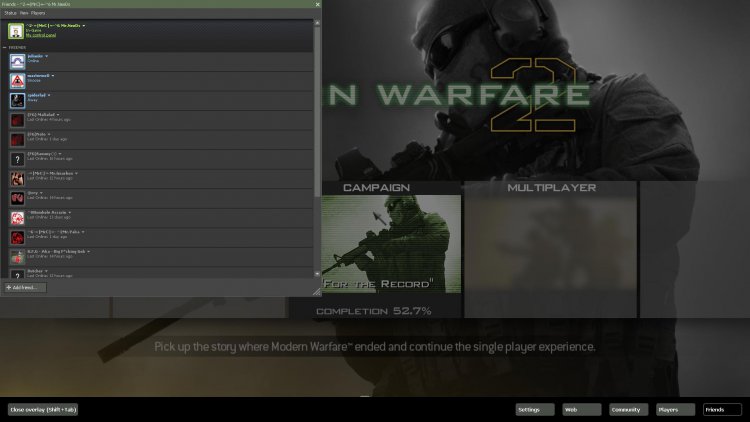The width and height of the screenshot is (750, 422).
Task: Click the 'Snooze' status text
Action: tap(34, 80)
